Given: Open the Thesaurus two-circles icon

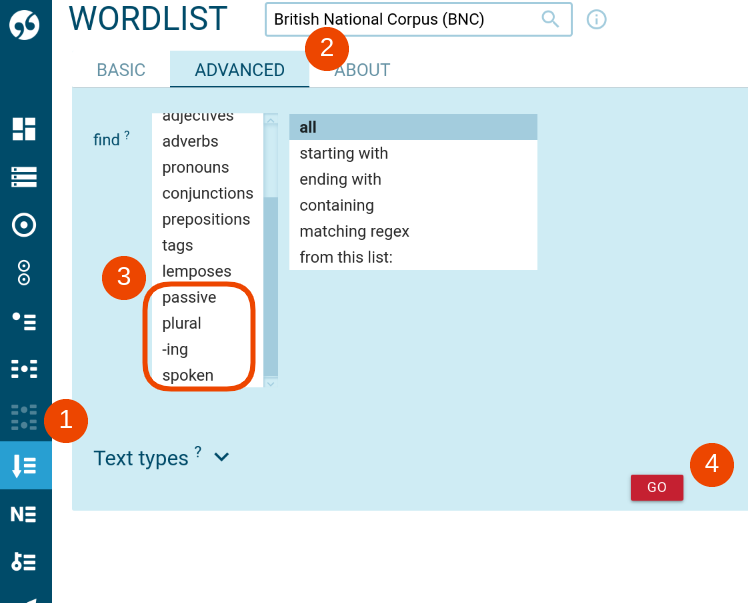Looking at the screenshot, I should click(x=24, y=273).
